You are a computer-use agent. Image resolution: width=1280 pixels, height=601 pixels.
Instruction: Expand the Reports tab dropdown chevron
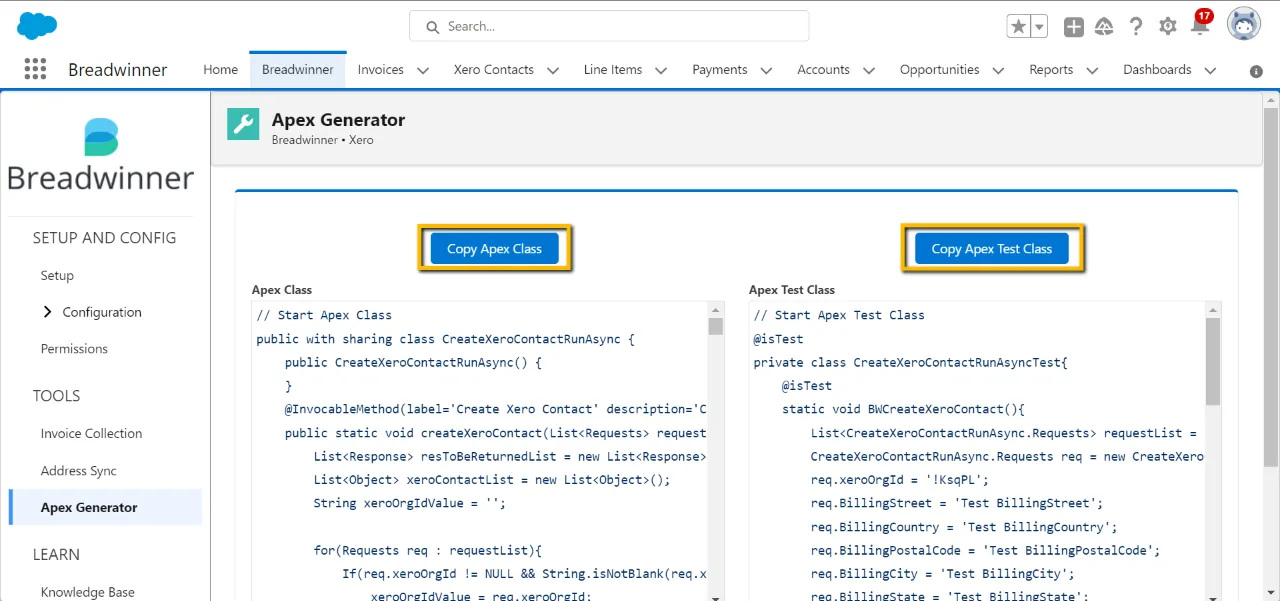point(1092,70)
